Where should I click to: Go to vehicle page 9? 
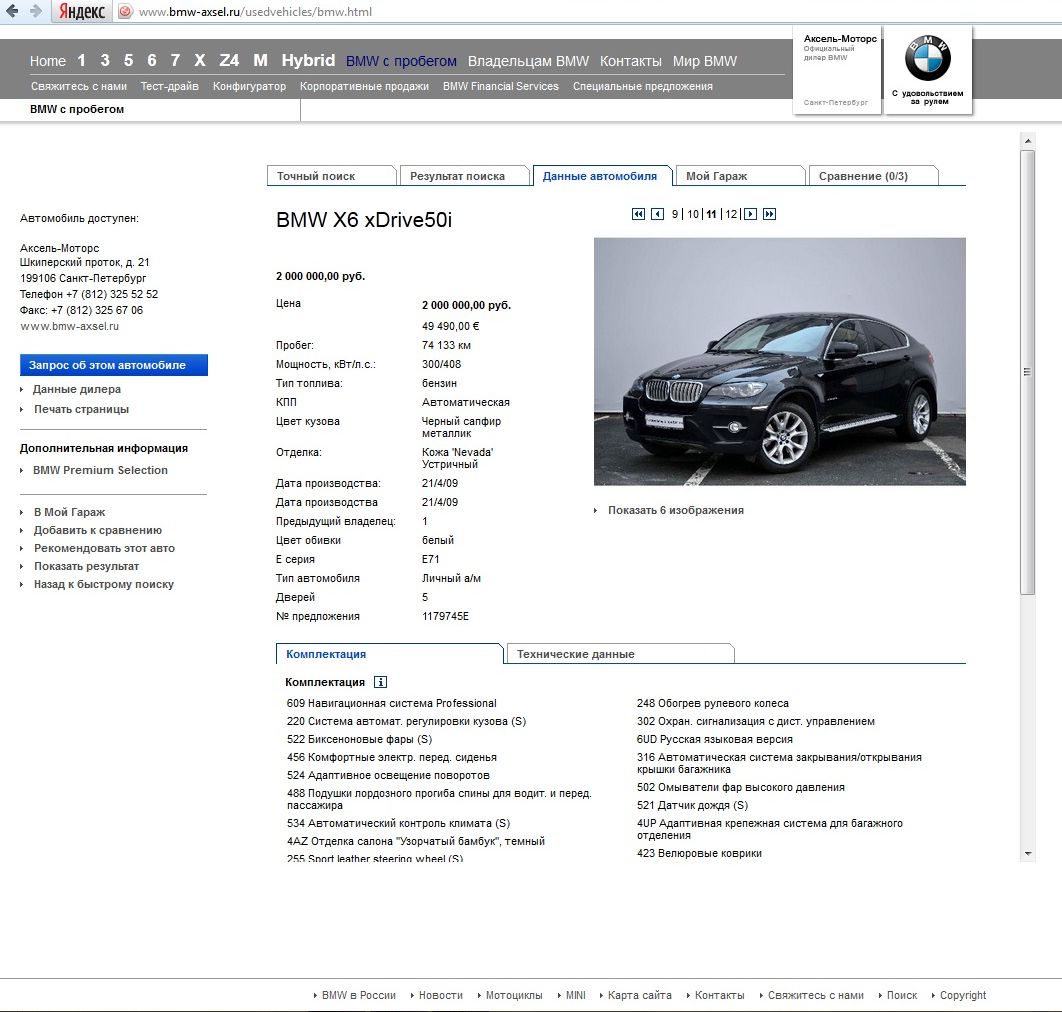675,214
